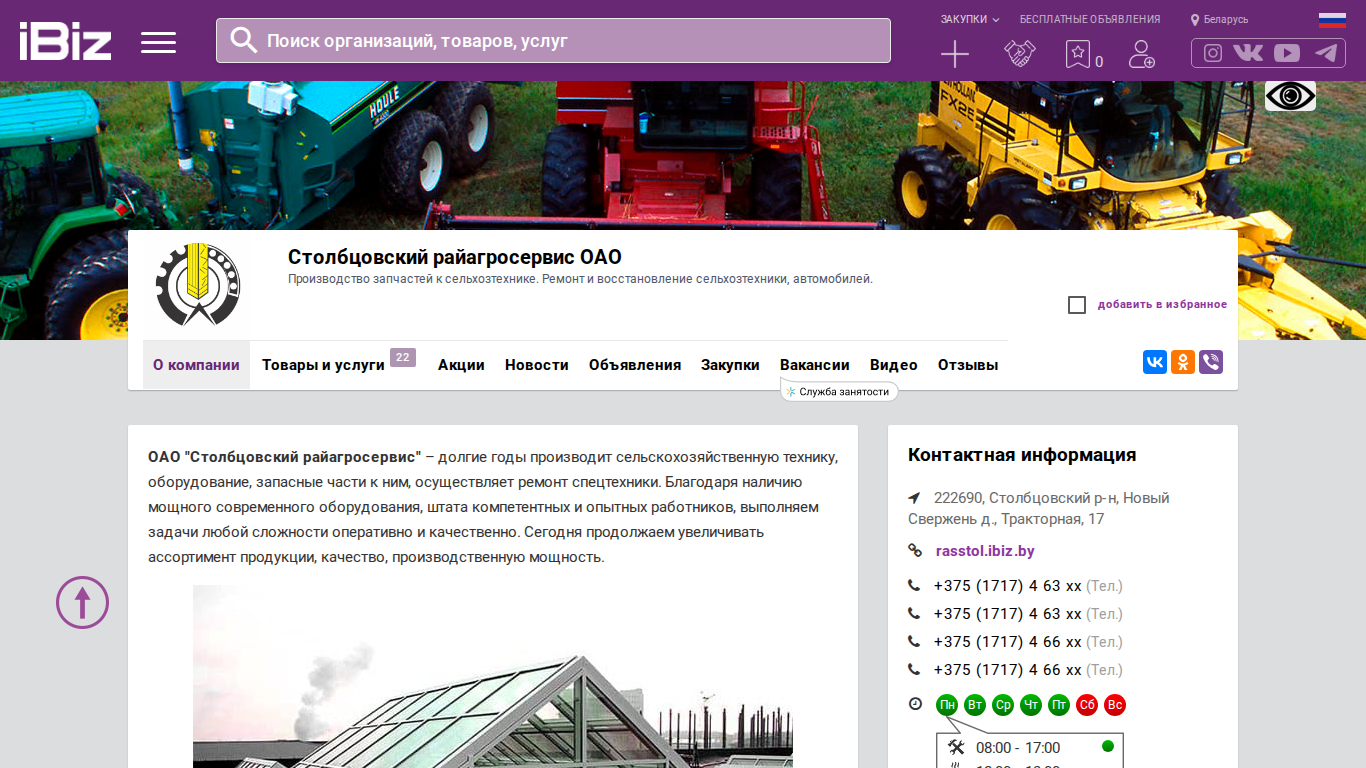Select Thursday 'Чт' day circle
Screen dimensions: 1366x768
pos(1031,705)
